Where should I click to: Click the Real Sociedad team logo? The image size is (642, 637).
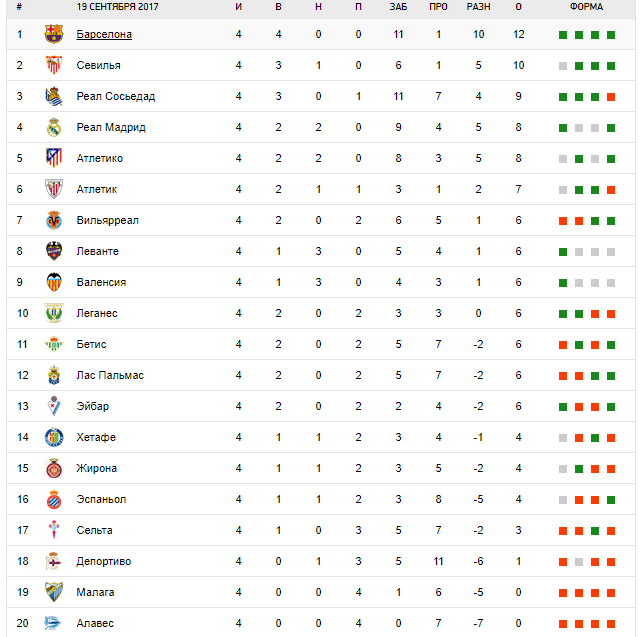pos(54,97)
